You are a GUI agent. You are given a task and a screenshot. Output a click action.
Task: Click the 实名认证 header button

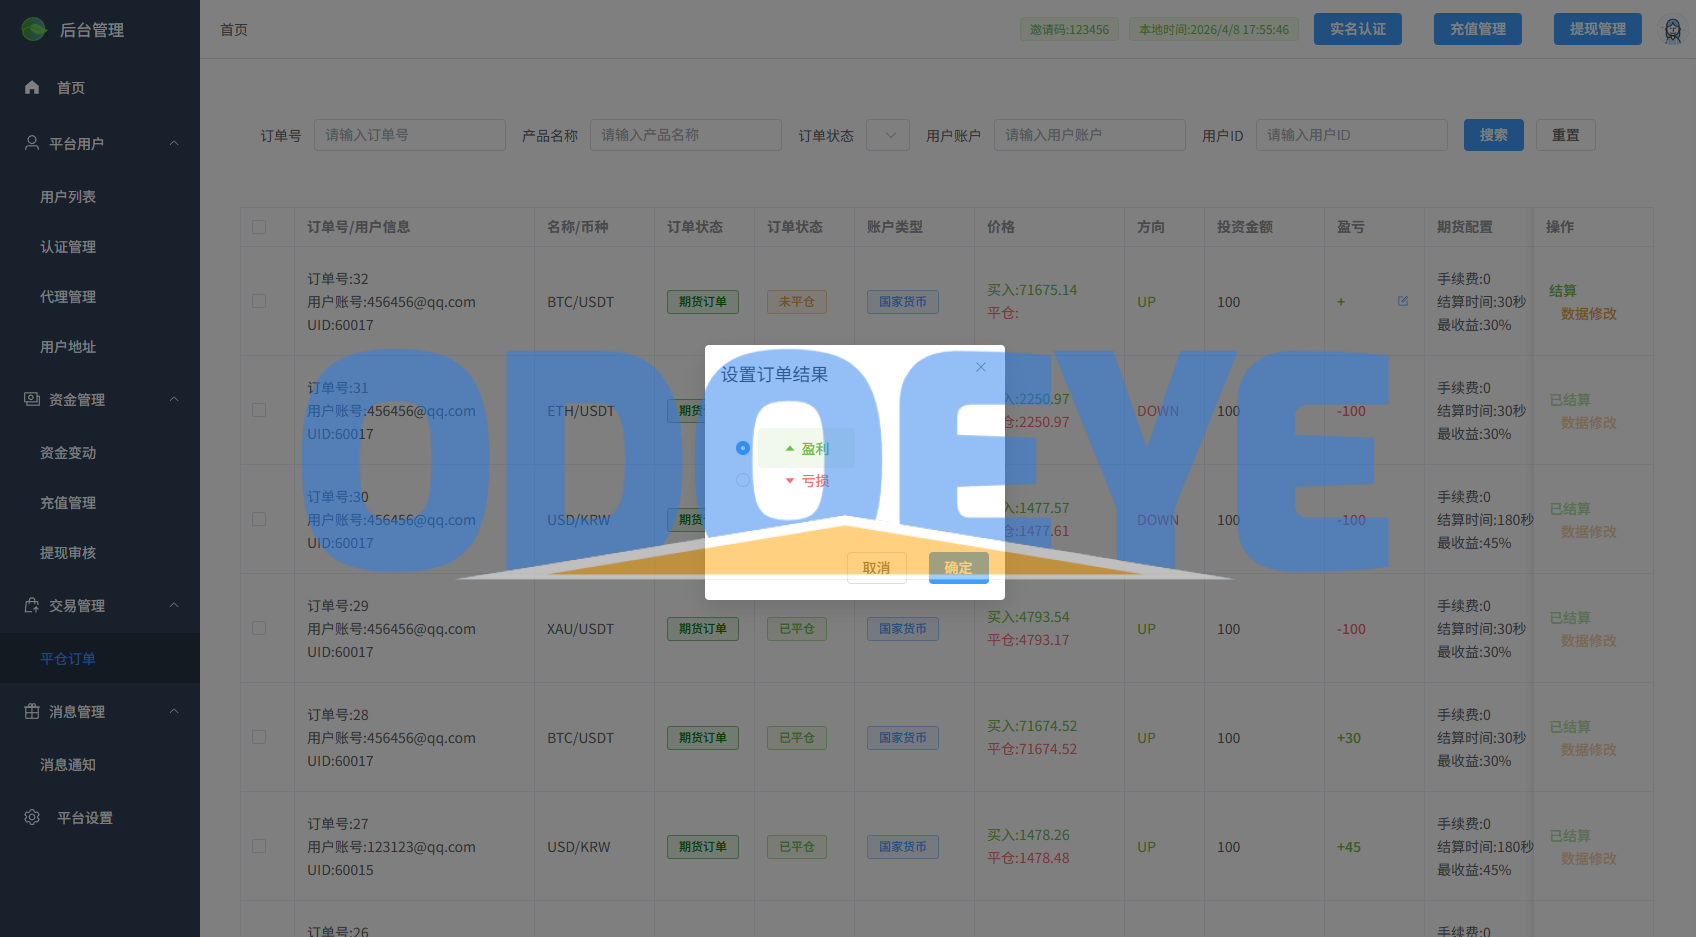point(1358,29)
